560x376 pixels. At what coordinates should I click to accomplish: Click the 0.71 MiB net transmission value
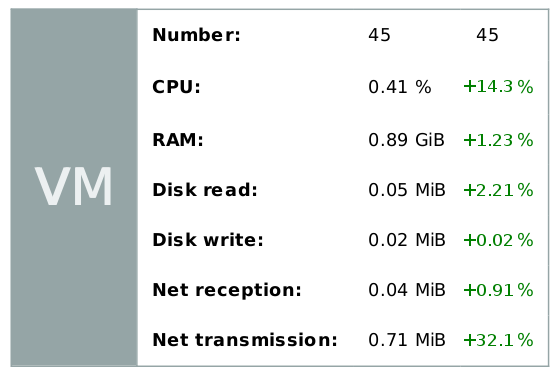coord(407,340)
